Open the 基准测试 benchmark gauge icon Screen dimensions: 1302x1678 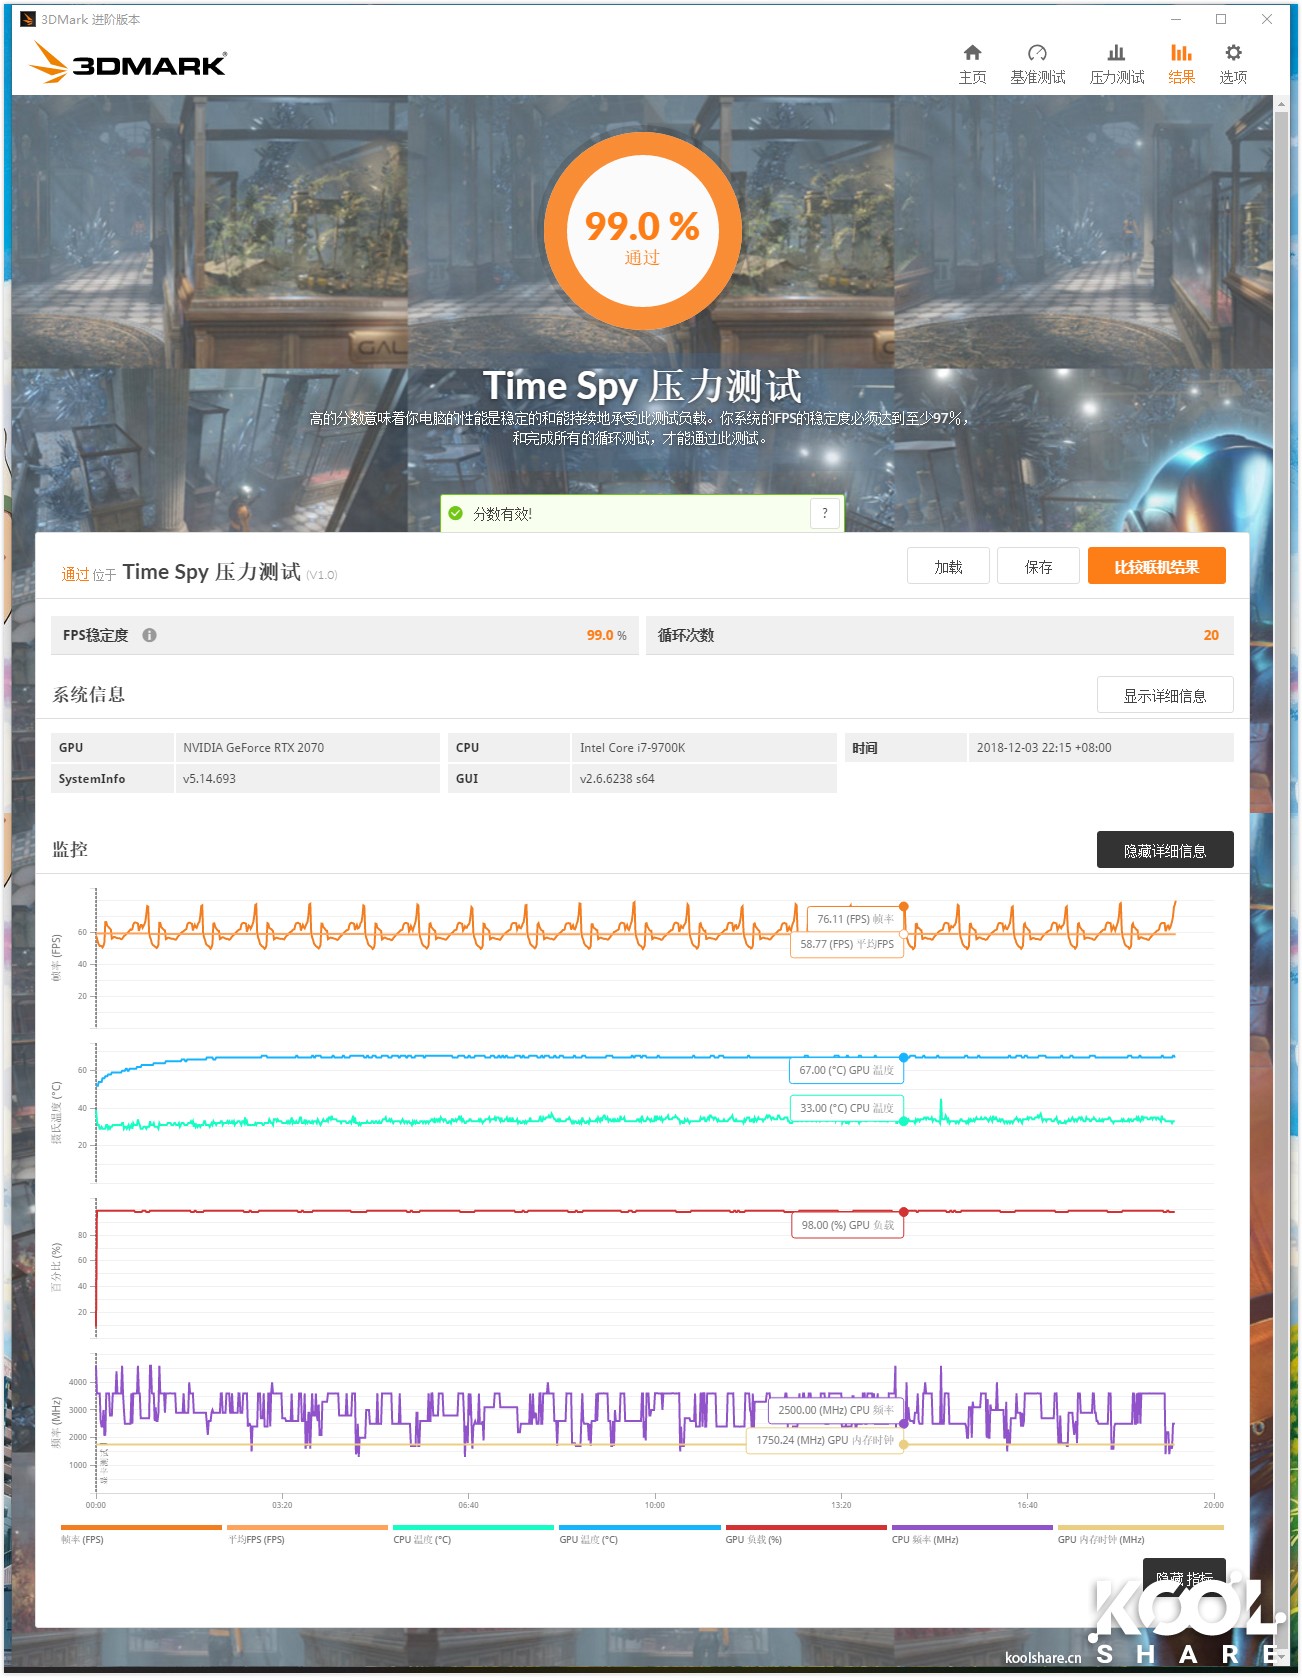[1037, 53]
